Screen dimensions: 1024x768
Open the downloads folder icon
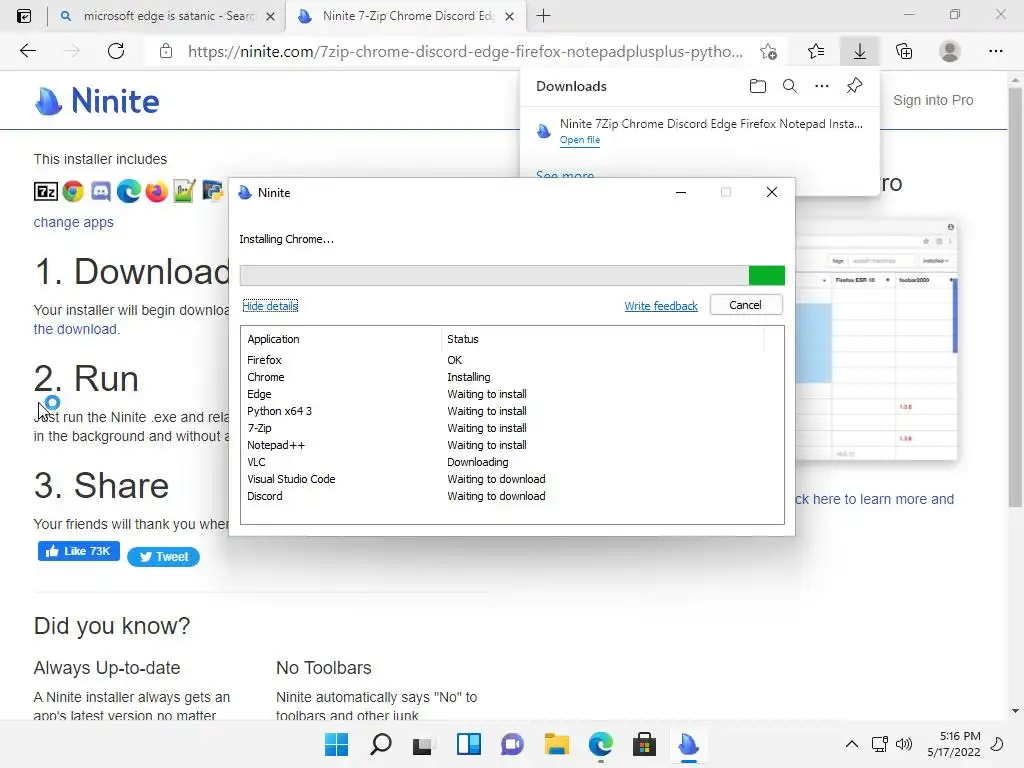(x=758, y=86)
